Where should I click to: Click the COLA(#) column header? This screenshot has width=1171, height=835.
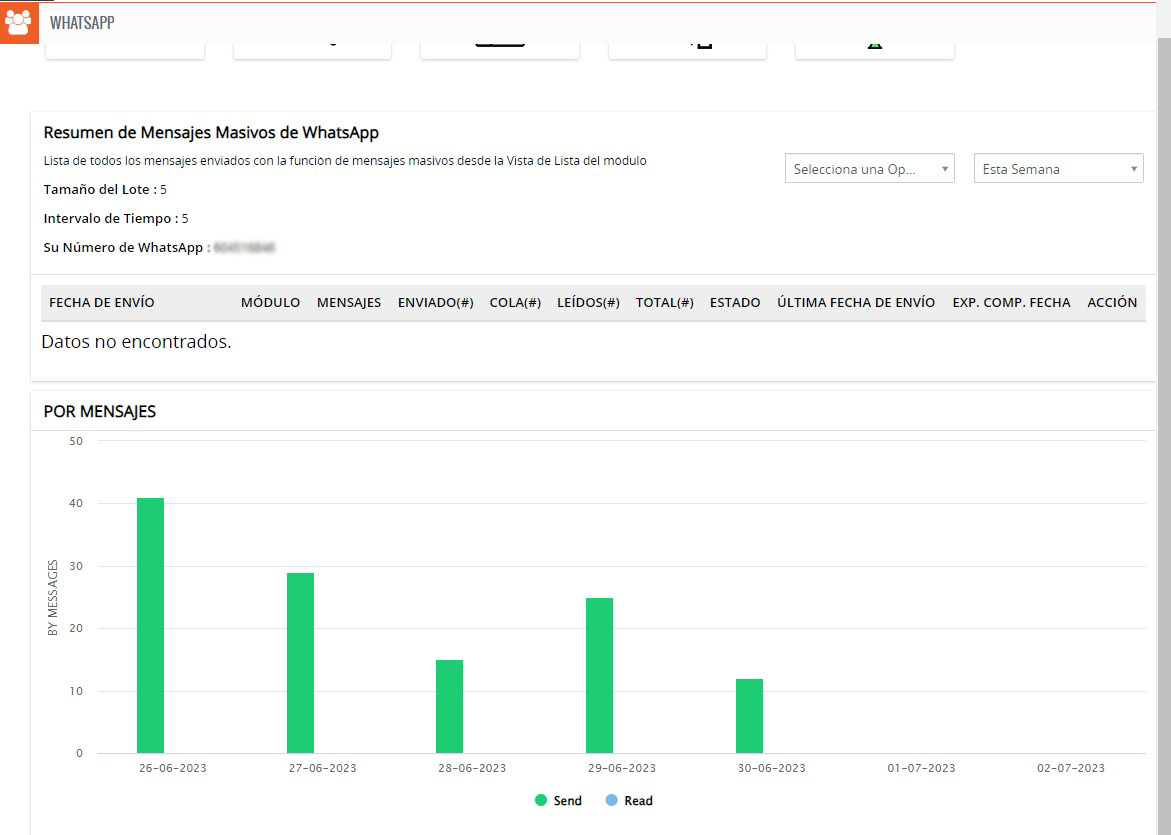click(x=515, y=302)
